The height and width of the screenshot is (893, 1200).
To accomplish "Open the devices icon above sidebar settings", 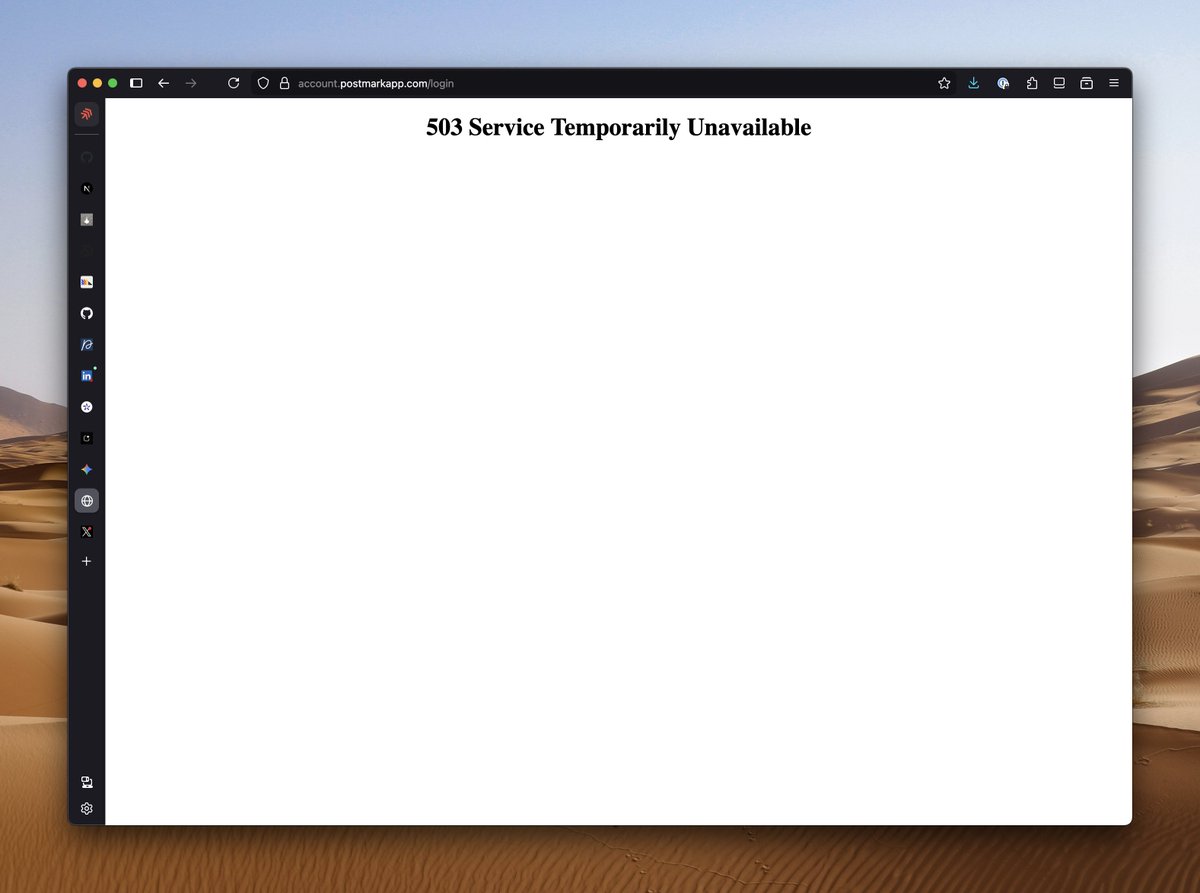I will tap(86, 782).
